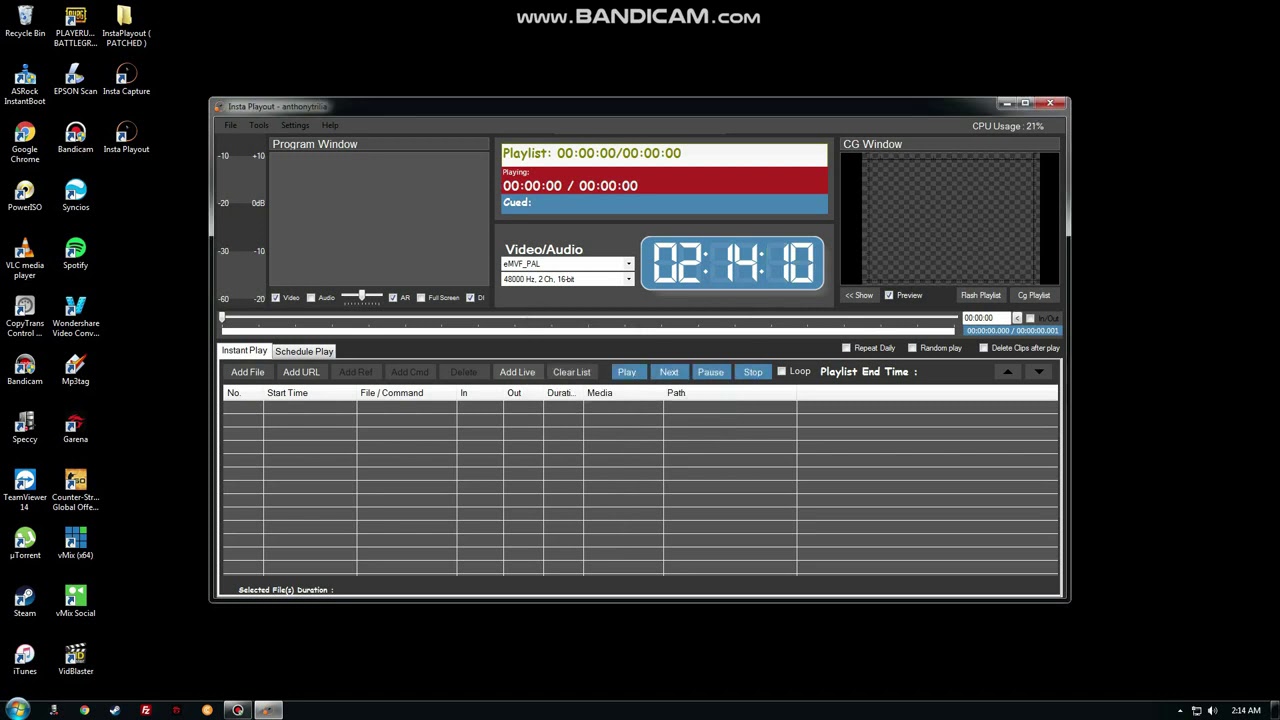Enable the In/Out checkbox
1280x720 pixels.
[1031, 318]
